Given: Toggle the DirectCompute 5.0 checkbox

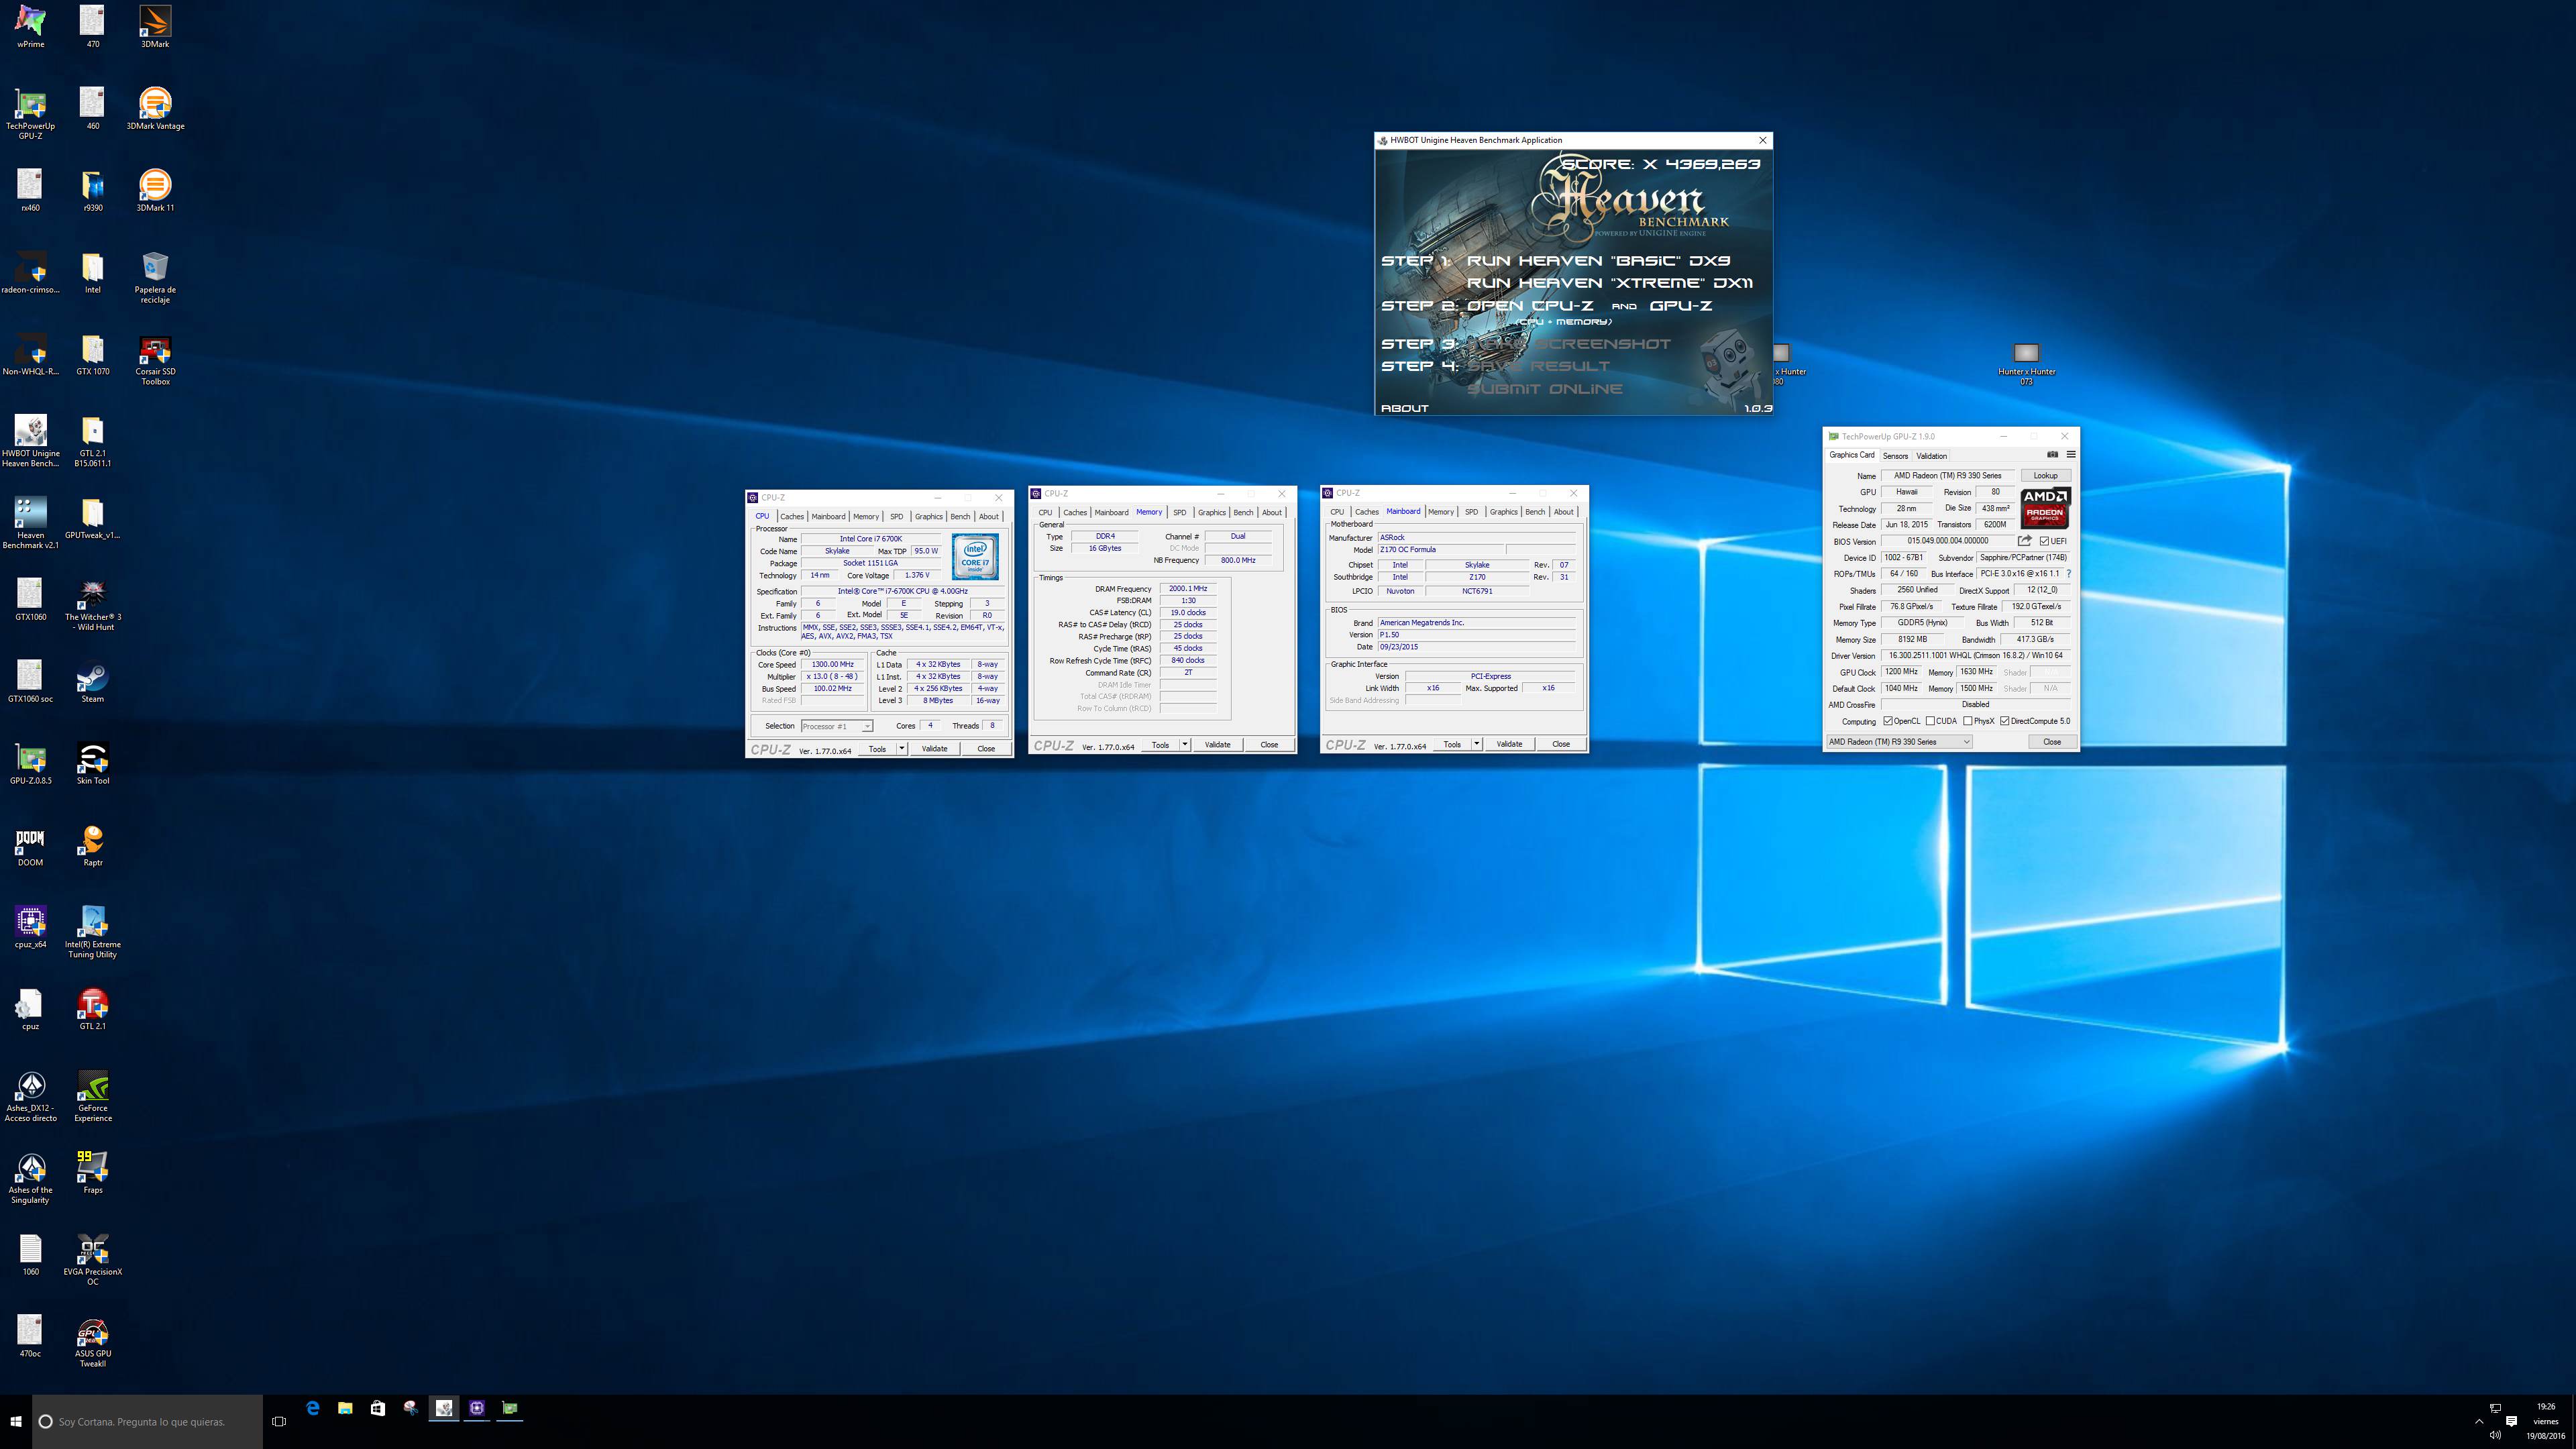Looking at the screenshot, I should 2005,721.
